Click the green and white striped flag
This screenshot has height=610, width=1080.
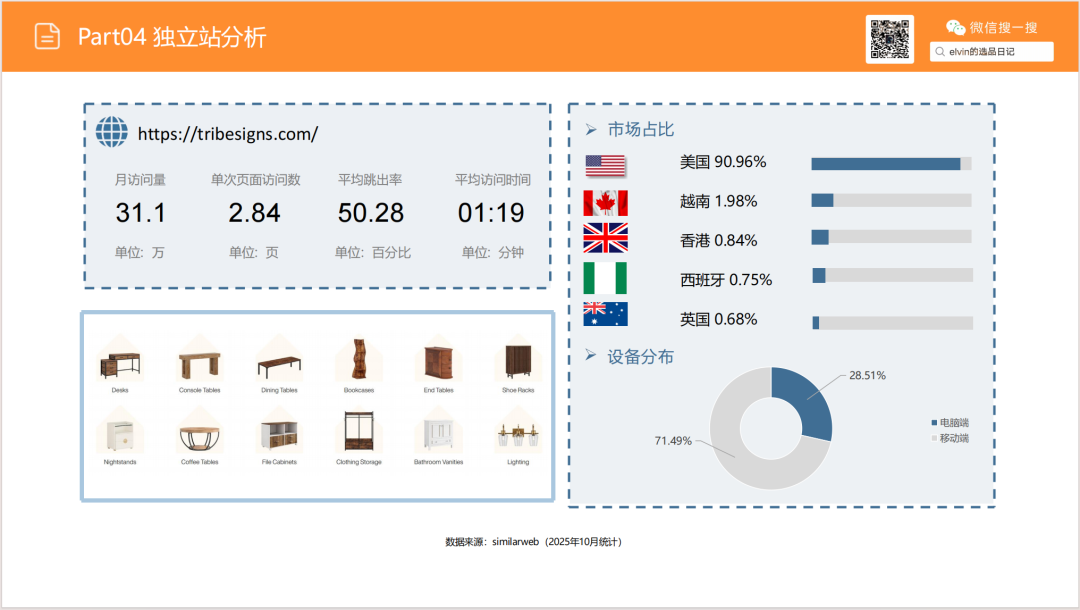point(605,277)
